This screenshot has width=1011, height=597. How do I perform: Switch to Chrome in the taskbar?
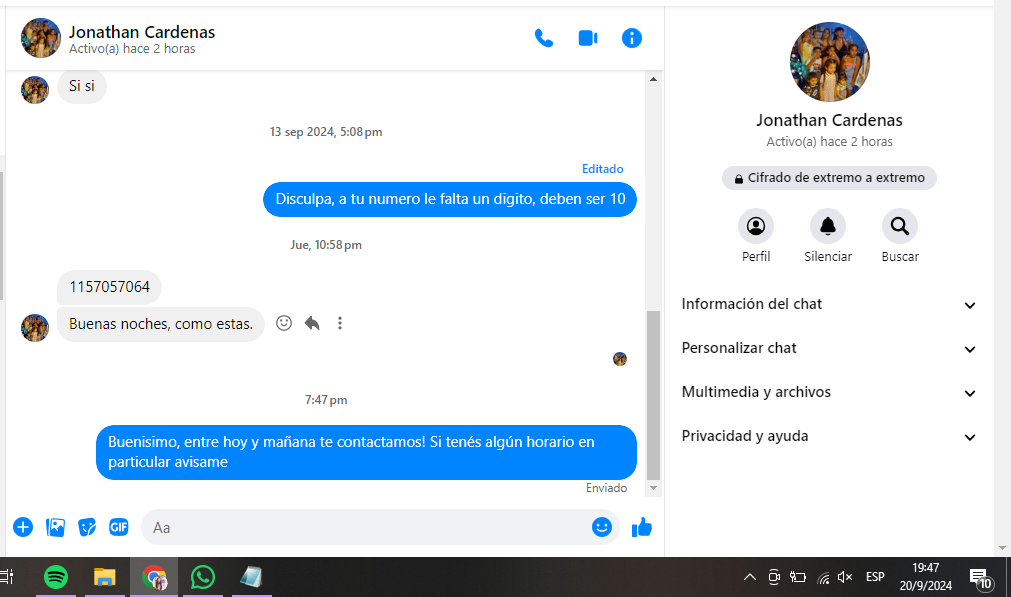154,577
